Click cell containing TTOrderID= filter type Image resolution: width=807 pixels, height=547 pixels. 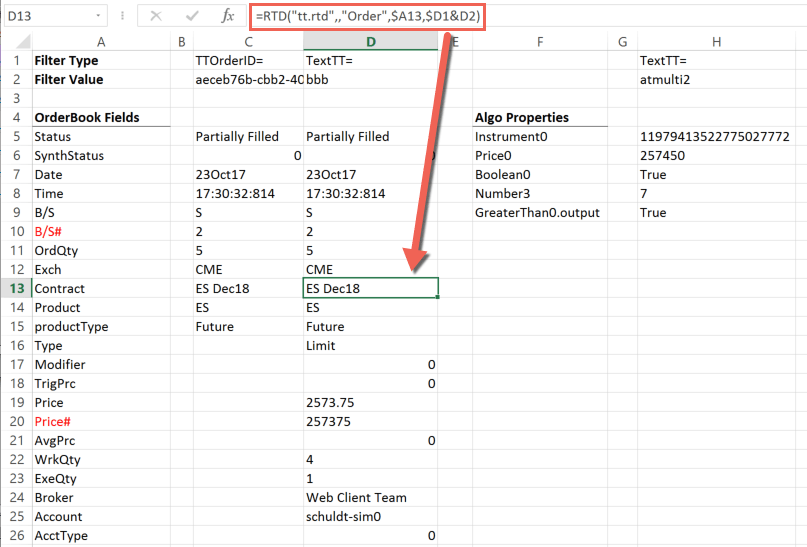pos(248,61)
